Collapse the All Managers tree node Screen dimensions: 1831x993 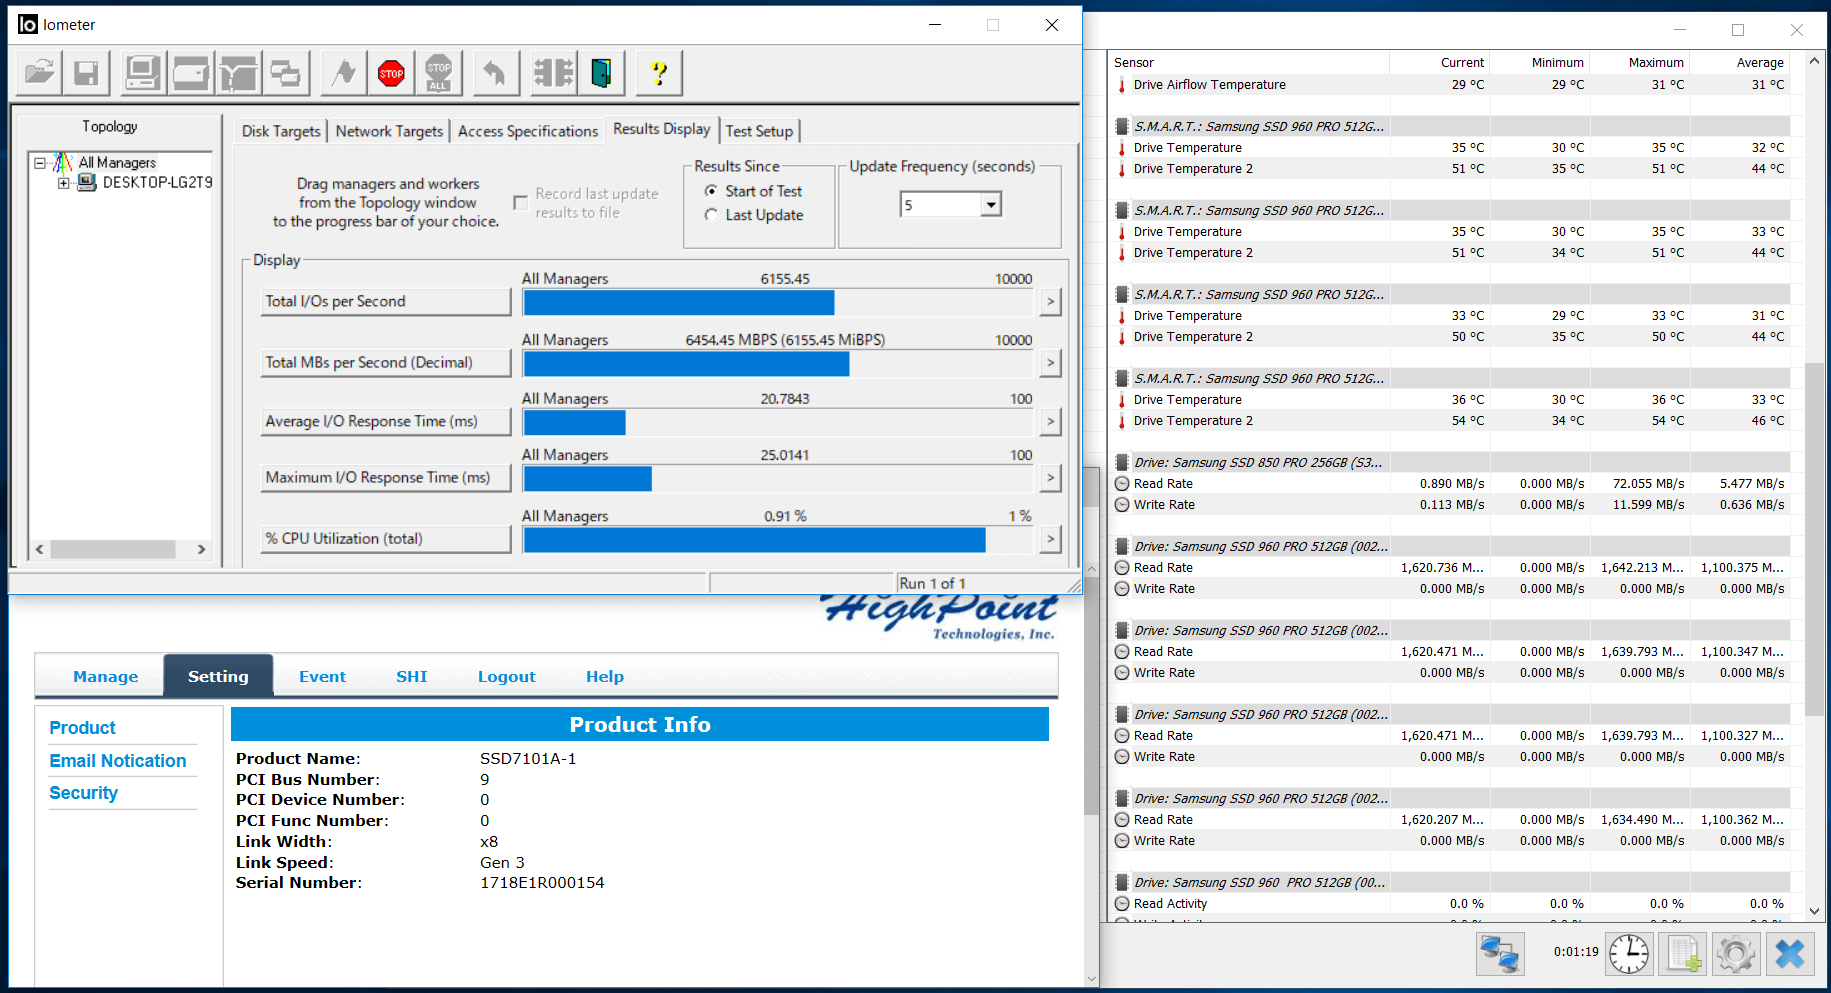pyautogui.click(x=40, y=162)
